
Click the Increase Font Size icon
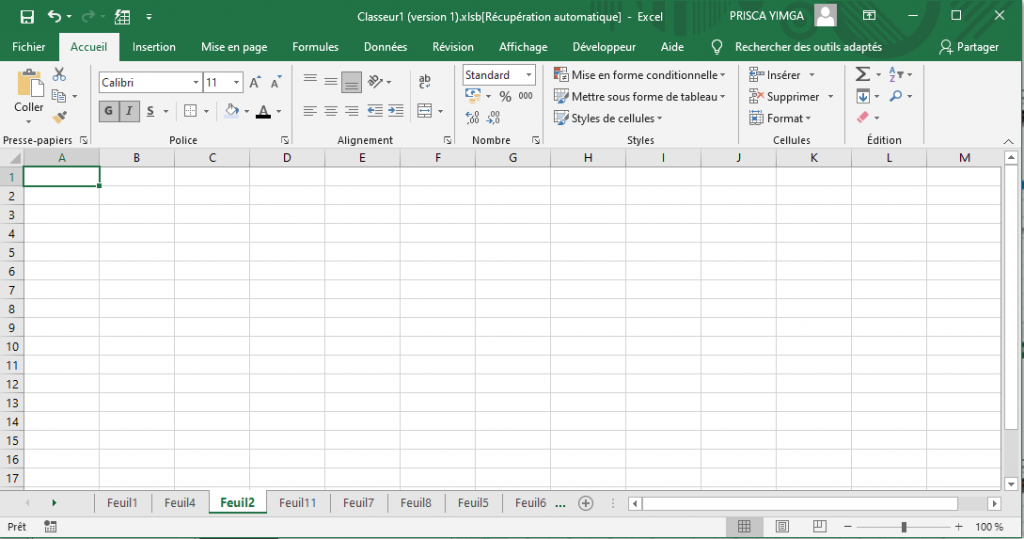(x=255, y=83)
